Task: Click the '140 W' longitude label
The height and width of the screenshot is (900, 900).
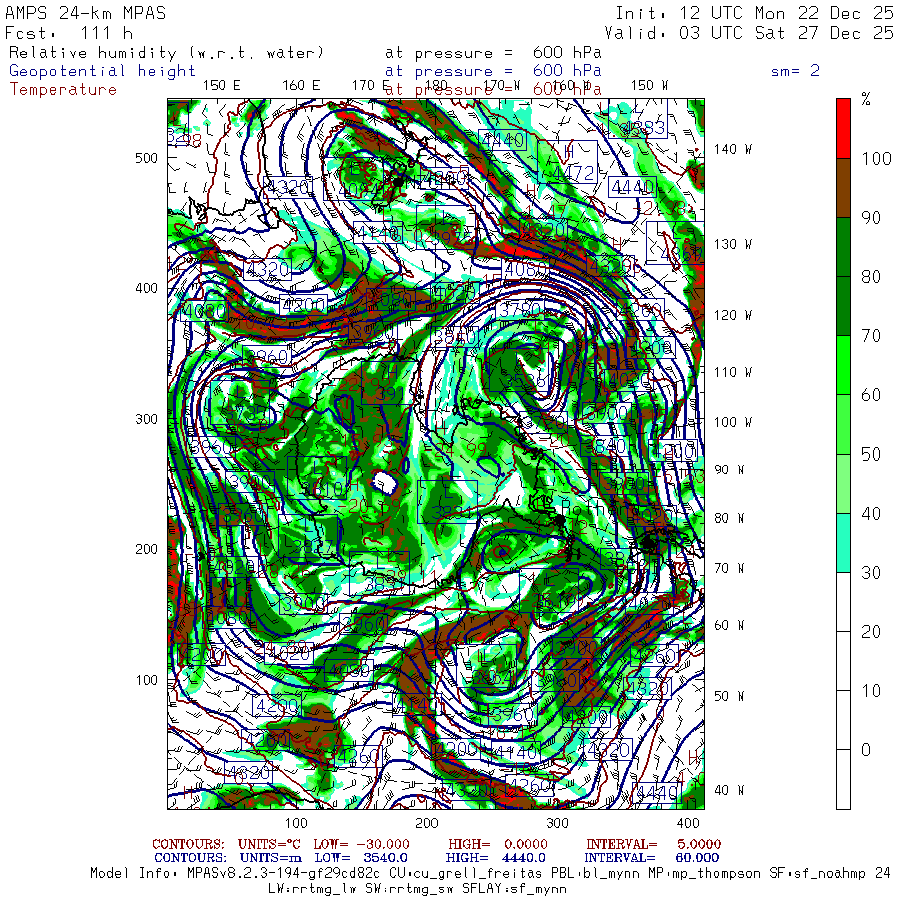Action: (x=732, y=149)
